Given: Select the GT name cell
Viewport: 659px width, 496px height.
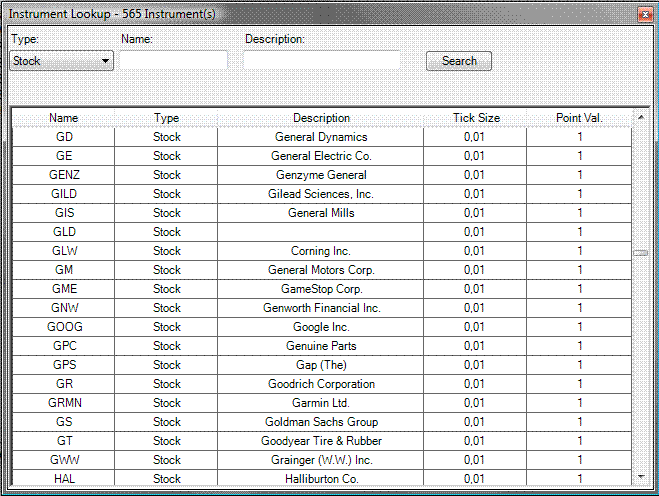Looking at the screenshot, I should (63, 441).
